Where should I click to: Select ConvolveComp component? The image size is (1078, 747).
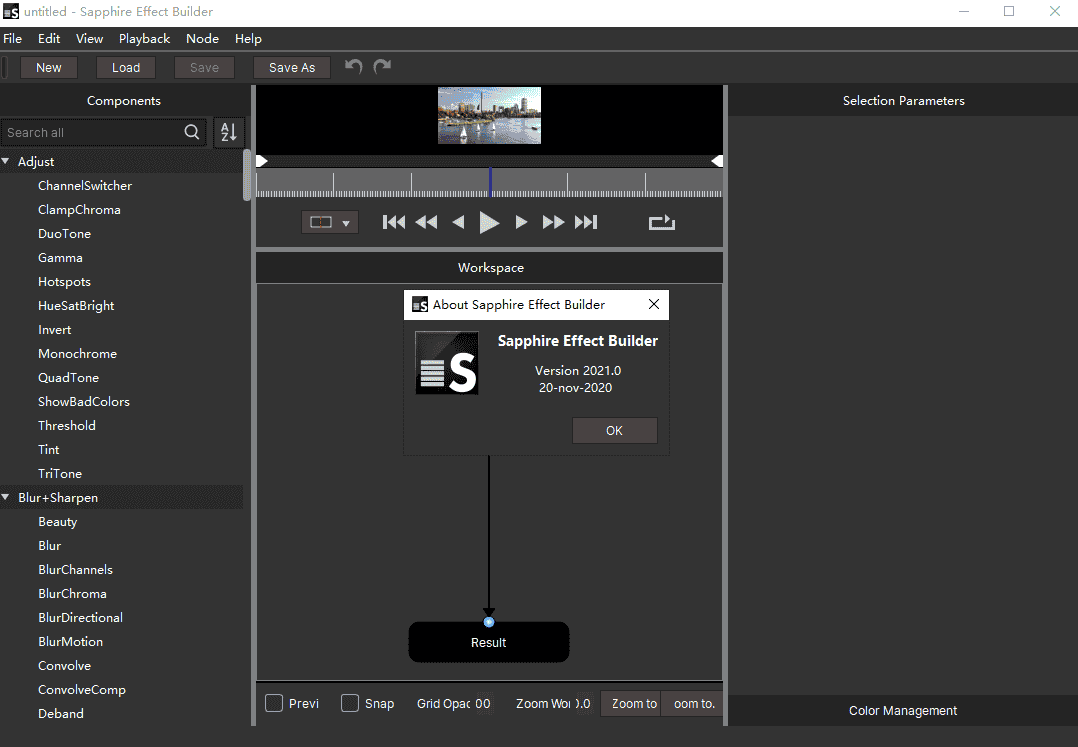click(x=82, y=690)
